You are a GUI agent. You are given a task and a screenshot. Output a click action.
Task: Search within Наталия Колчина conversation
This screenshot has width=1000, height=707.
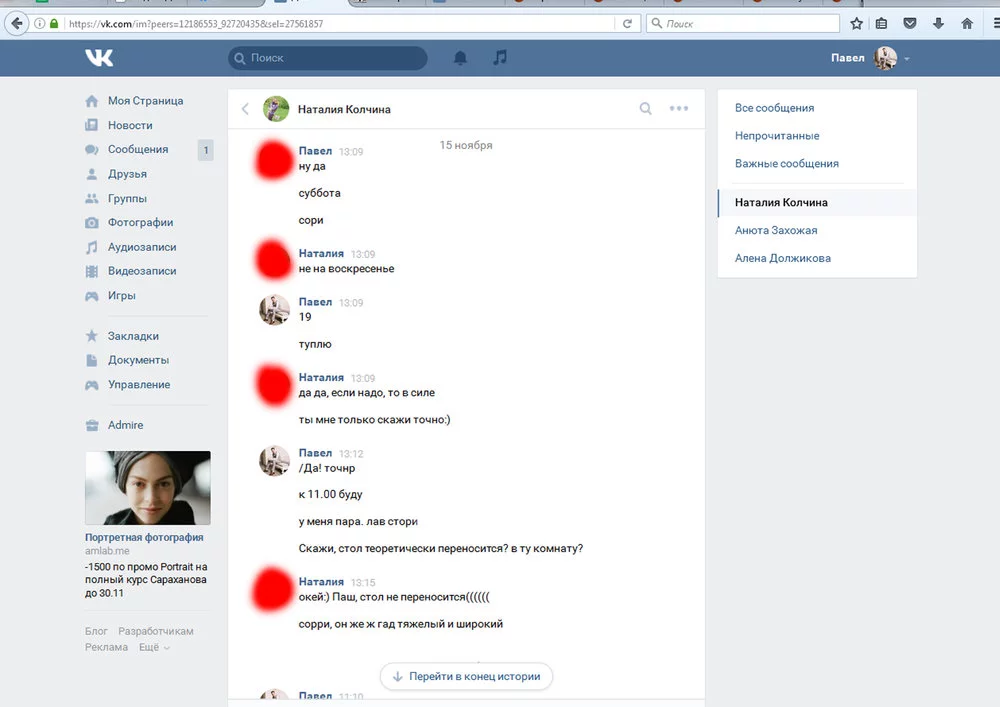(x=645, y=108)
